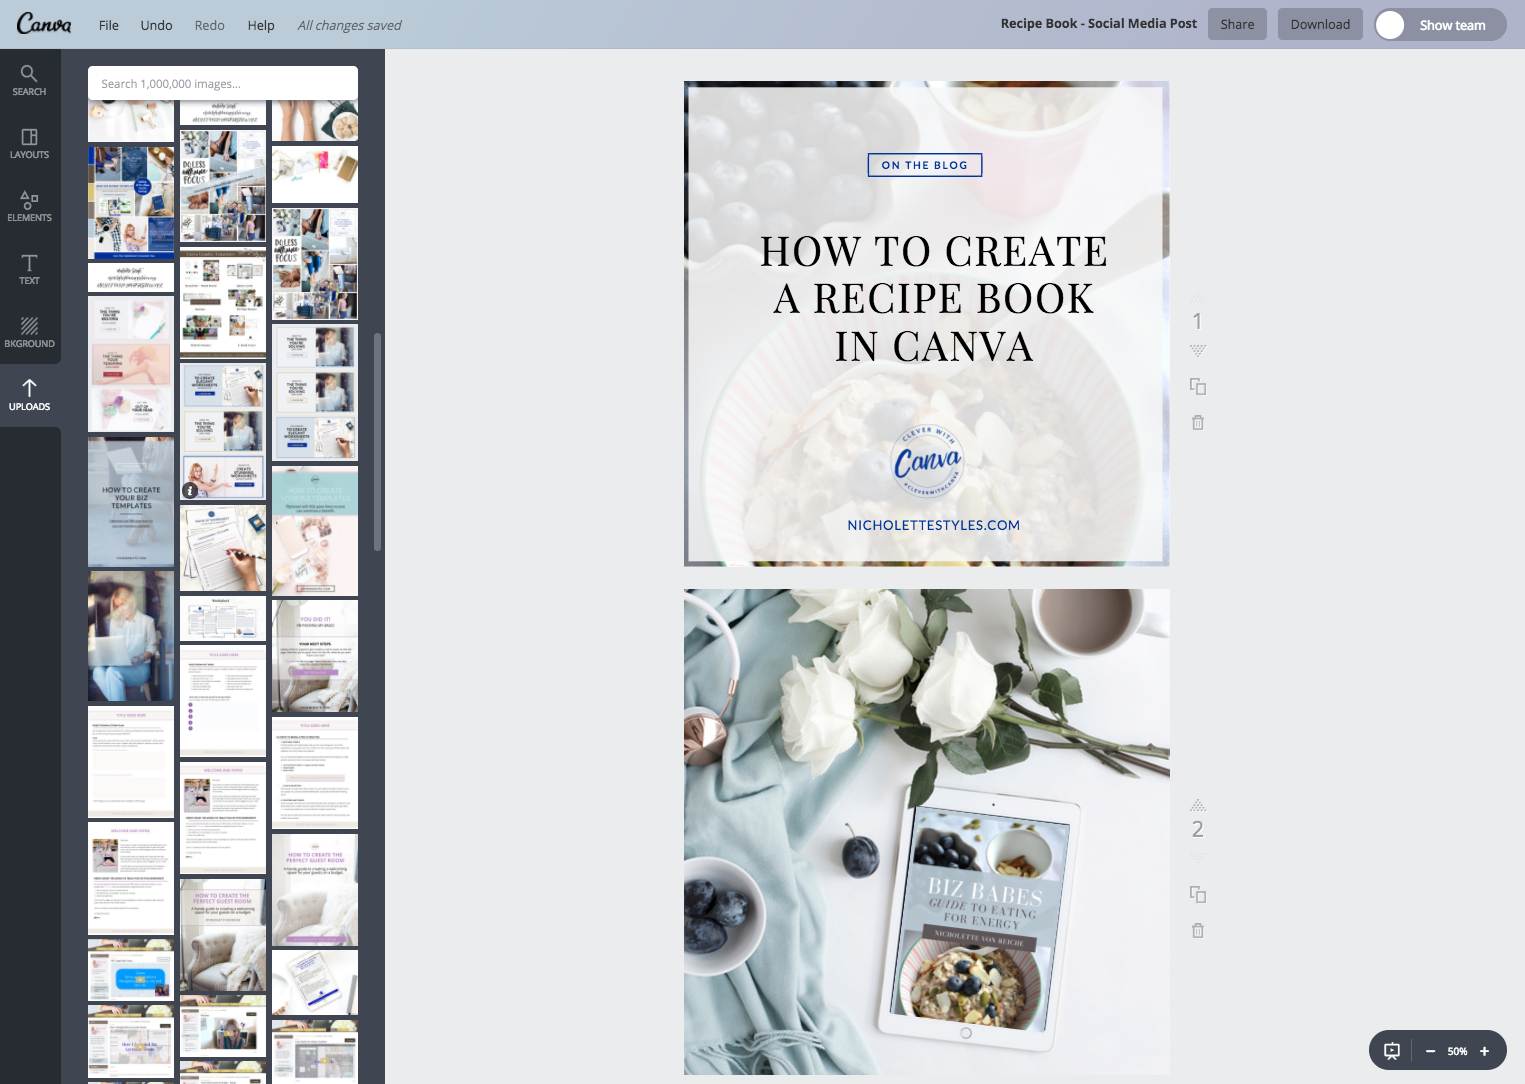Viewport: 1525px width, 1084px height.
Task: Zoom out with minus button
Action: 1430,1051
